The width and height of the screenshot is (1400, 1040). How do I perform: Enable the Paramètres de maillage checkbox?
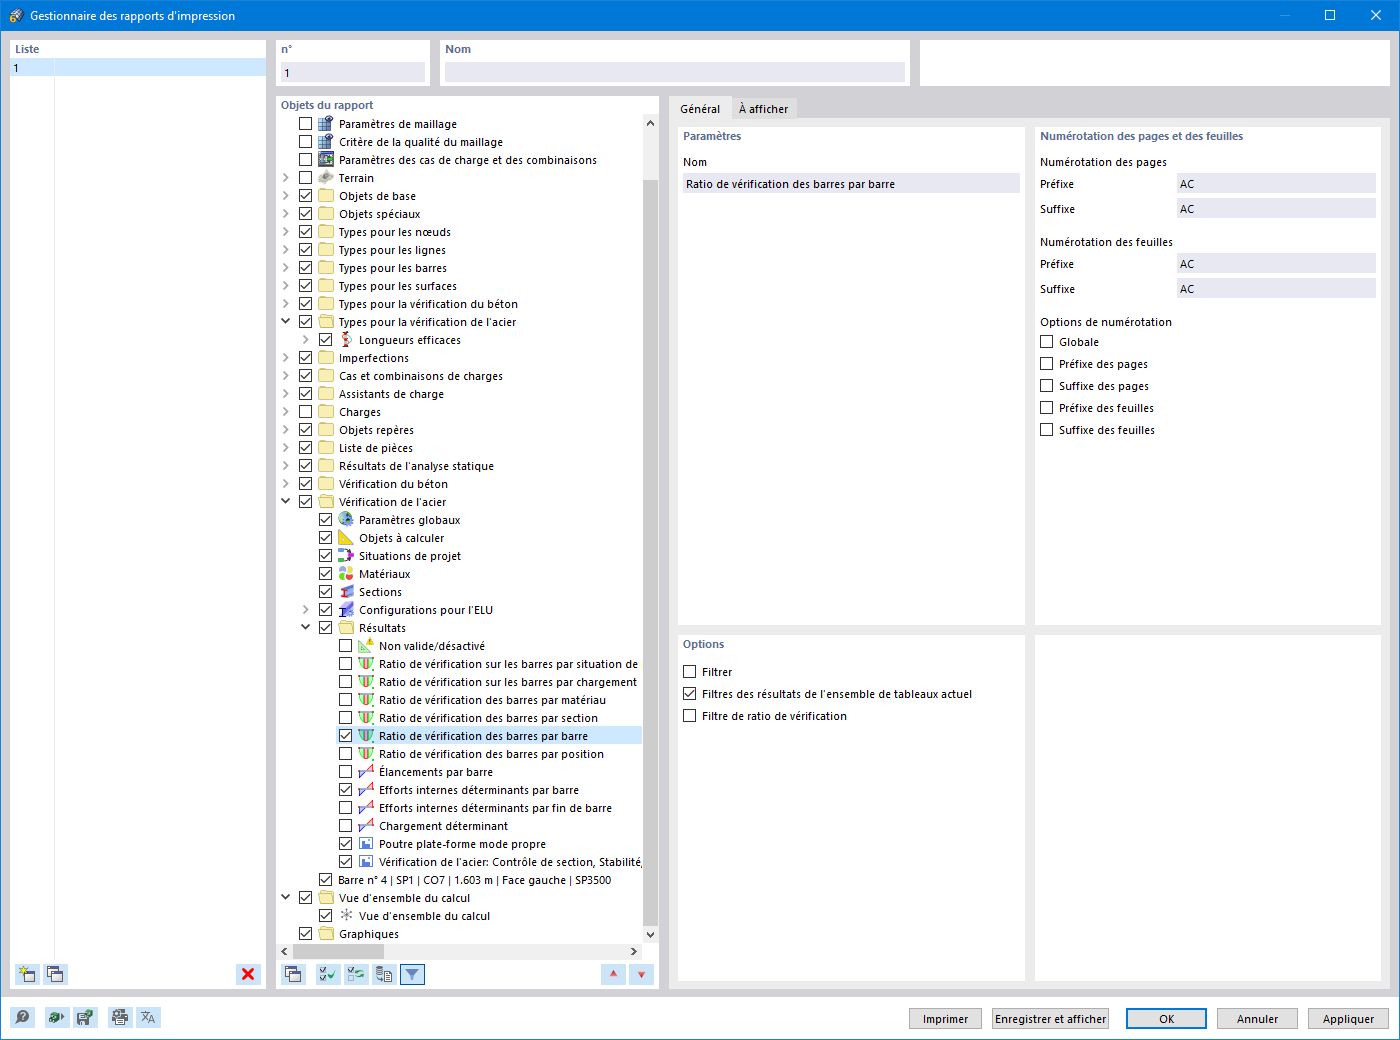coord(306,124)
